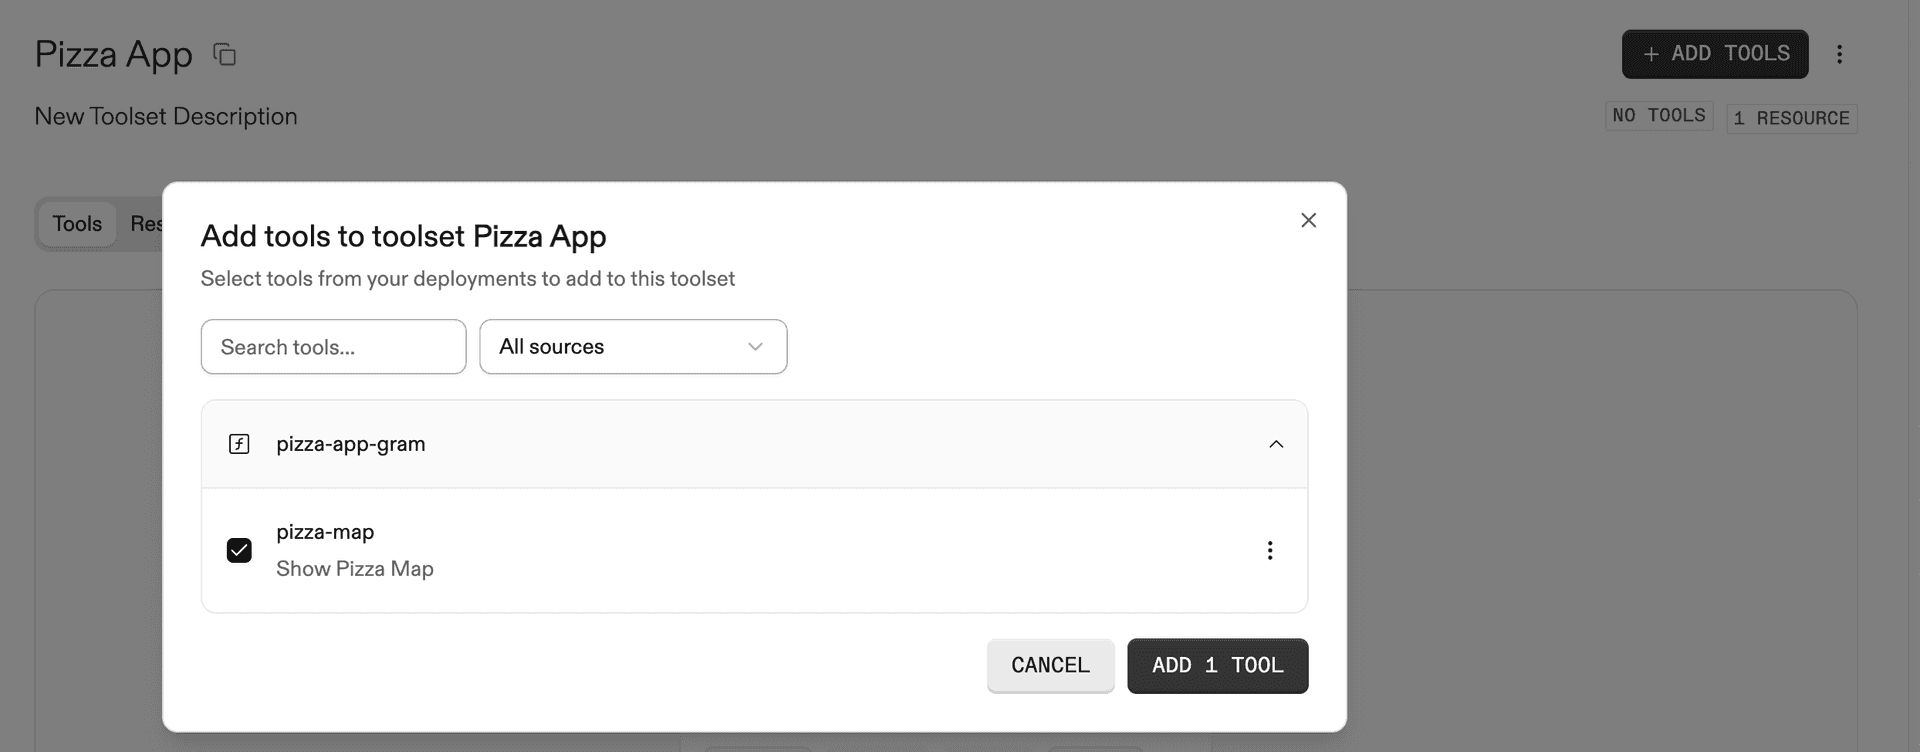Collapse the pizza-app-gram group

pos(1276,444)
